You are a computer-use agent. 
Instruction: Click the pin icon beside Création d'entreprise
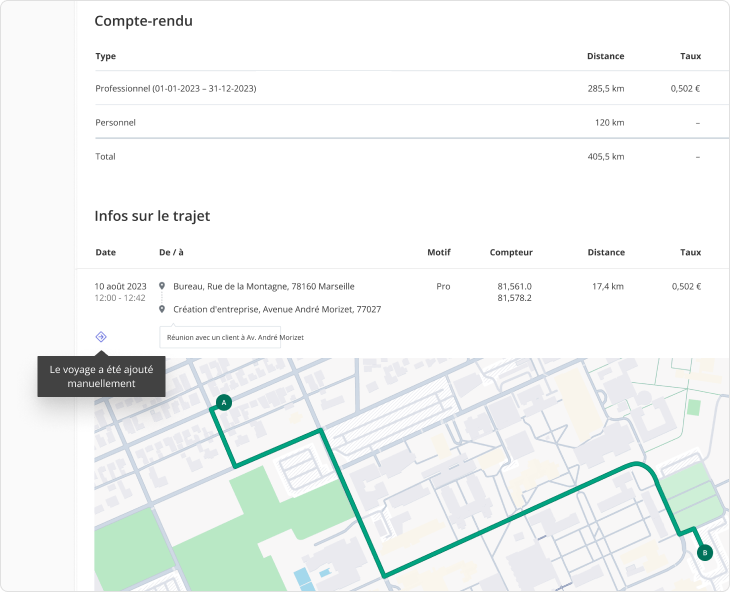tap(162, 309)
